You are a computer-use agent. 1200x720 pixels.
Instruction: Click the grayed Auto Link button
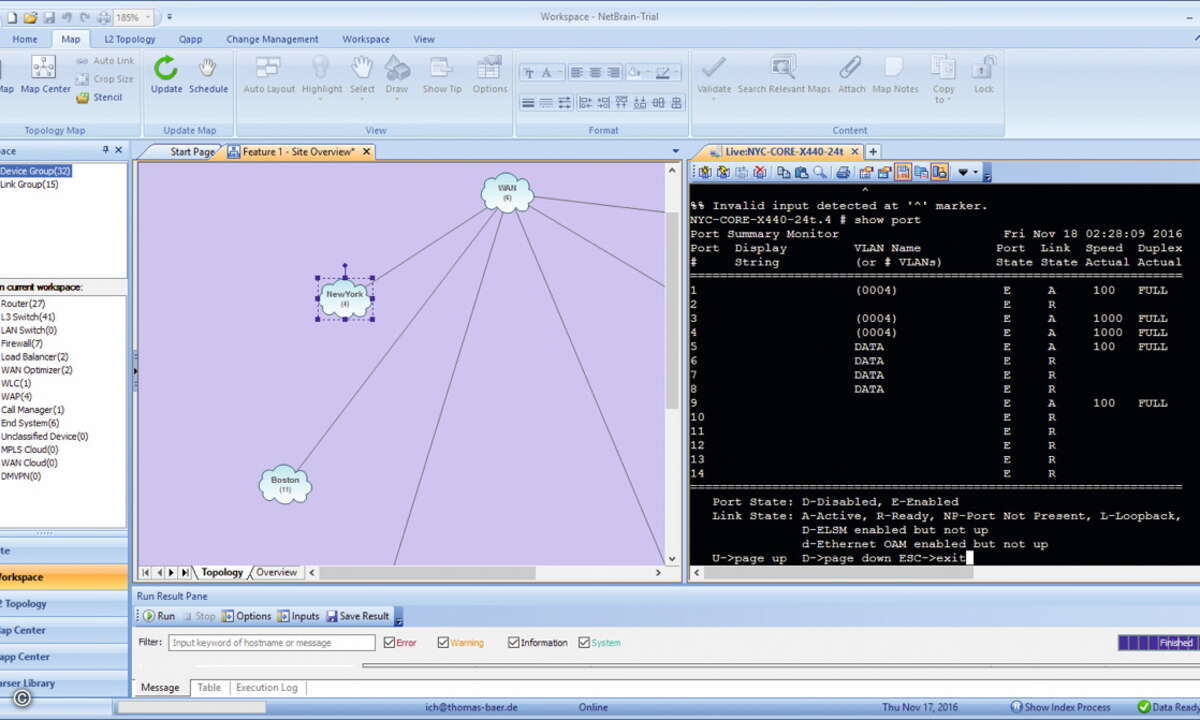pyautogui.click(x=105, y=61)
